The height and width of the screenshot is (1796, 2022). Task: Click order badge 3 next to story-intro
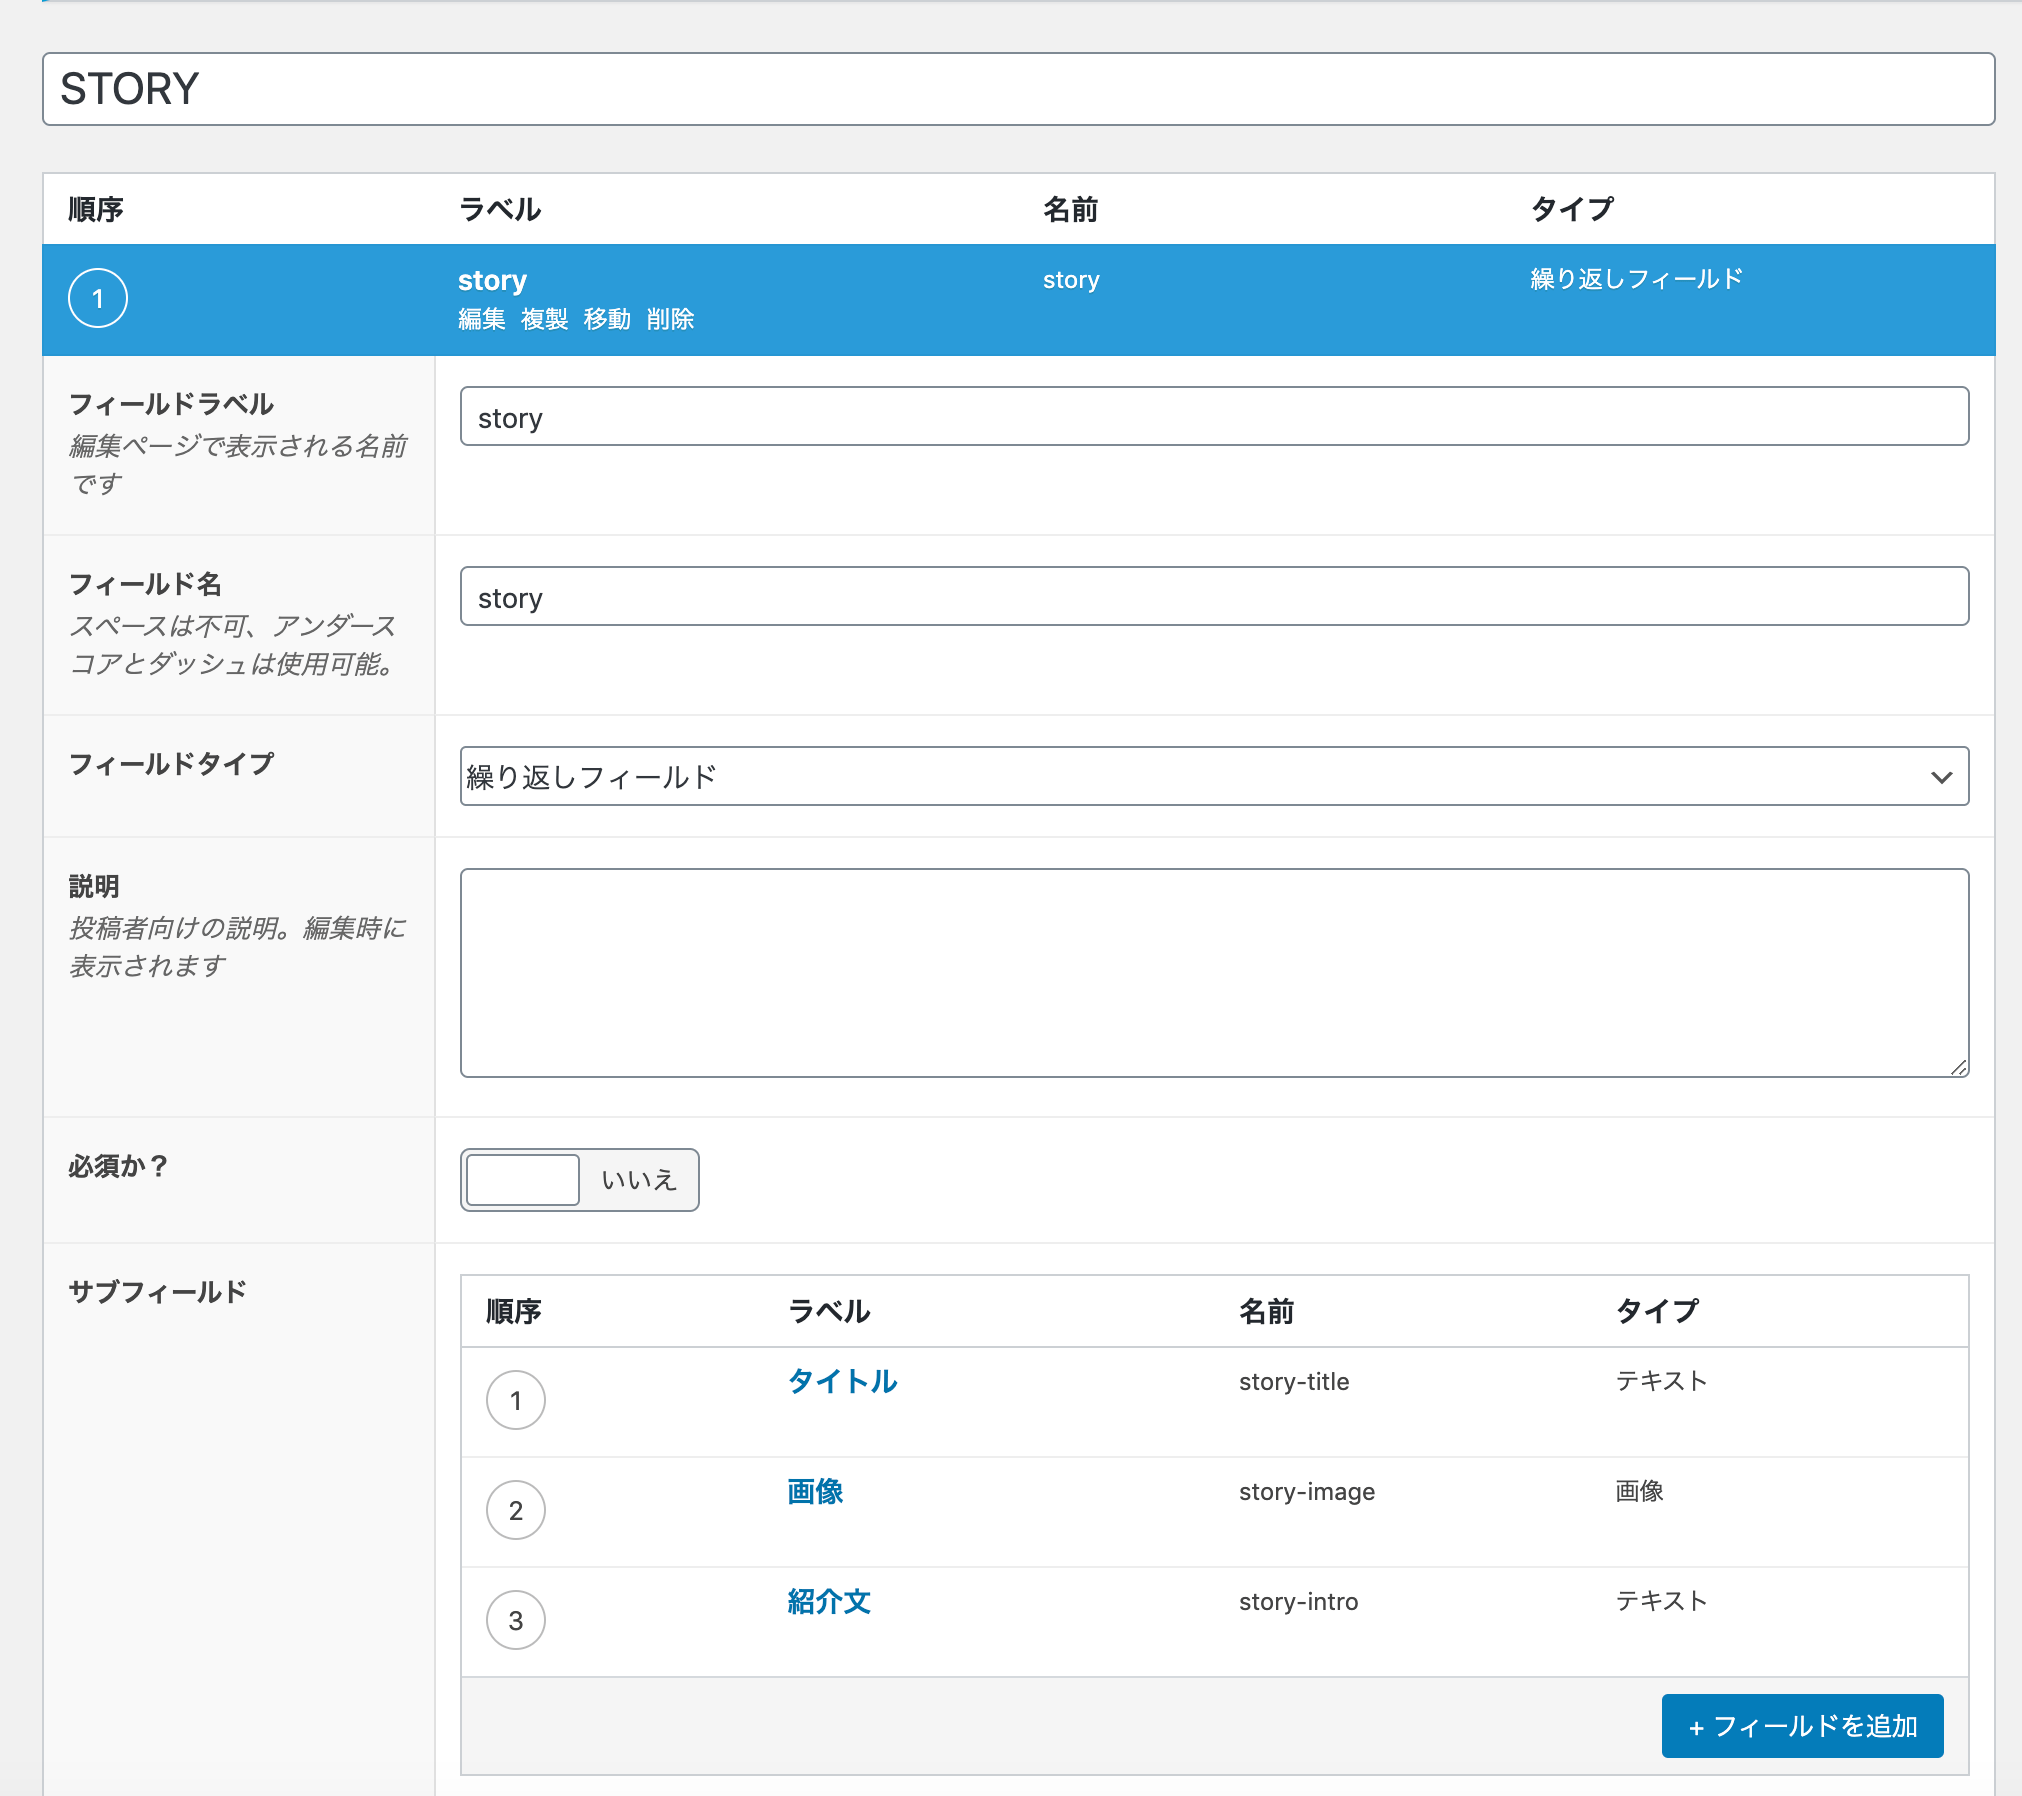point(515,1620)
